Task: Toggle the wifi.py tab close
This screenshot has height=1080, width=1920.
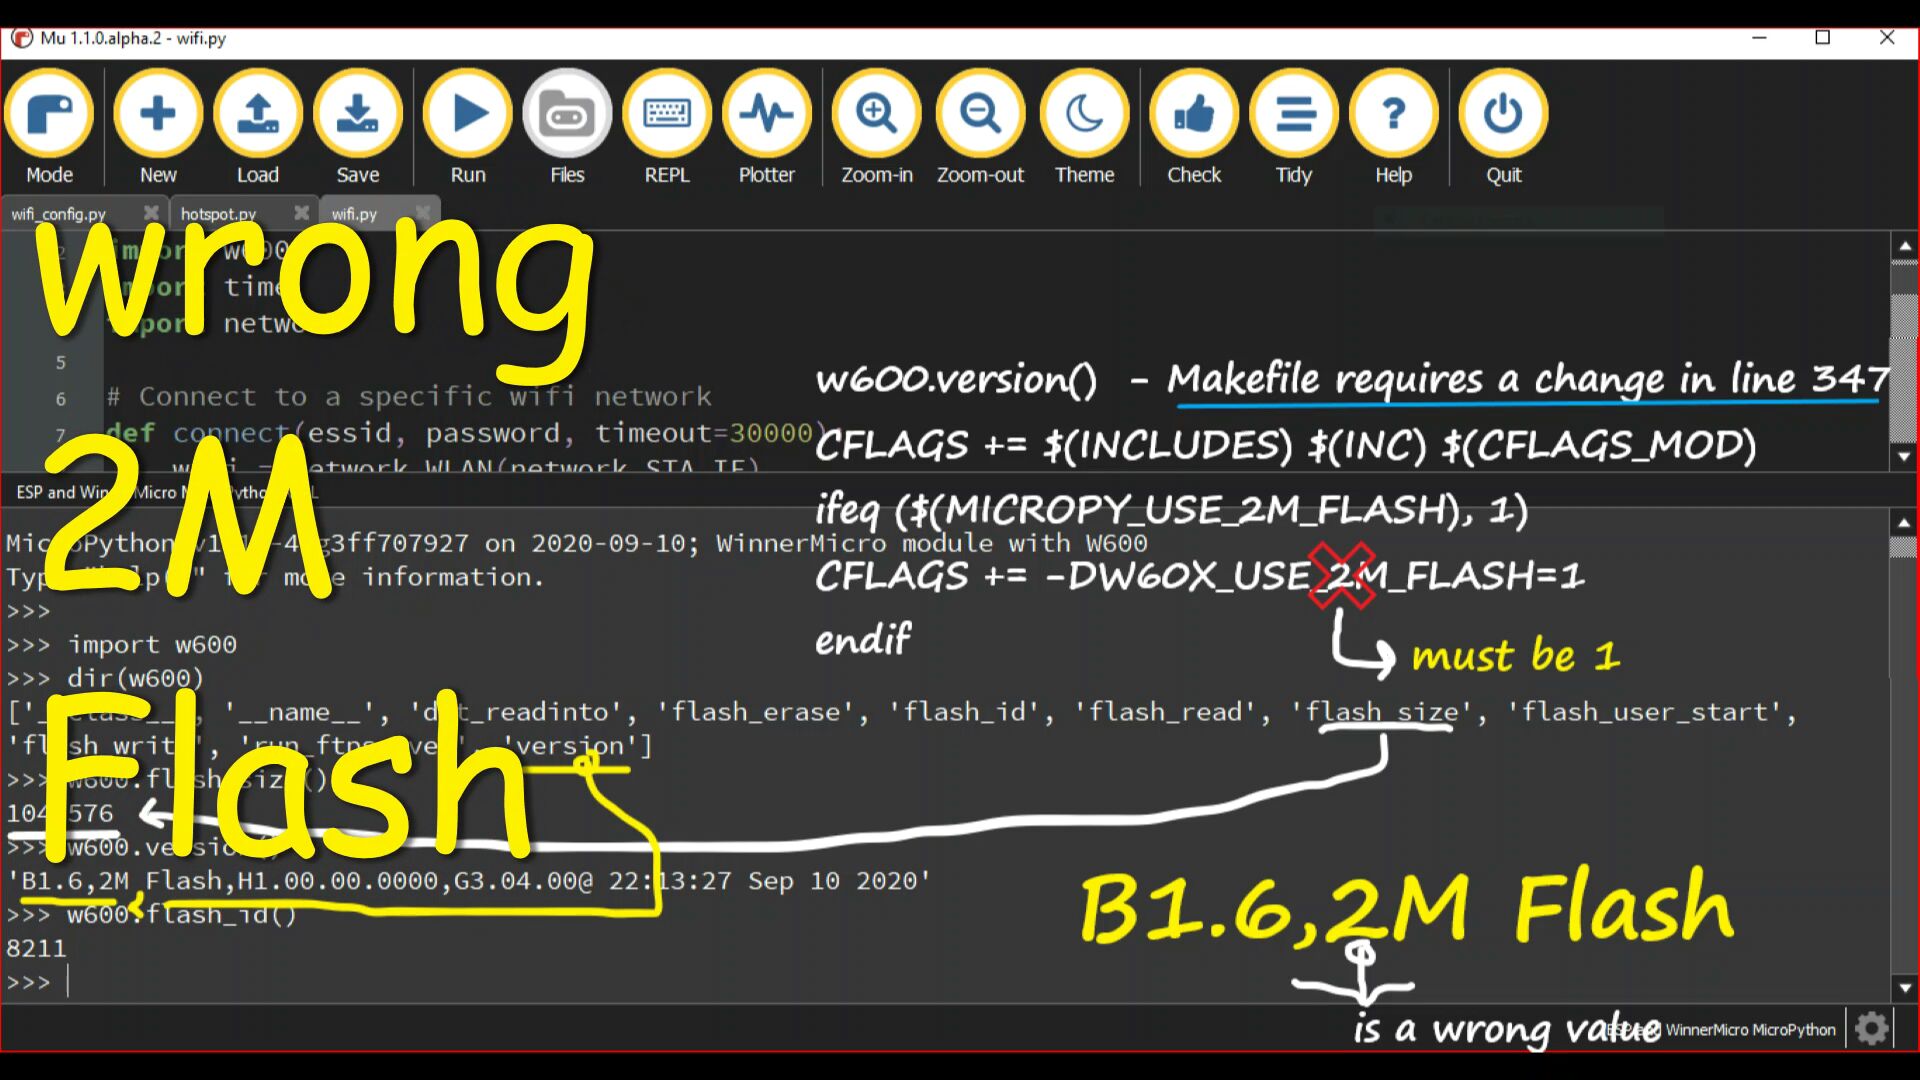Action: point(422,212)
